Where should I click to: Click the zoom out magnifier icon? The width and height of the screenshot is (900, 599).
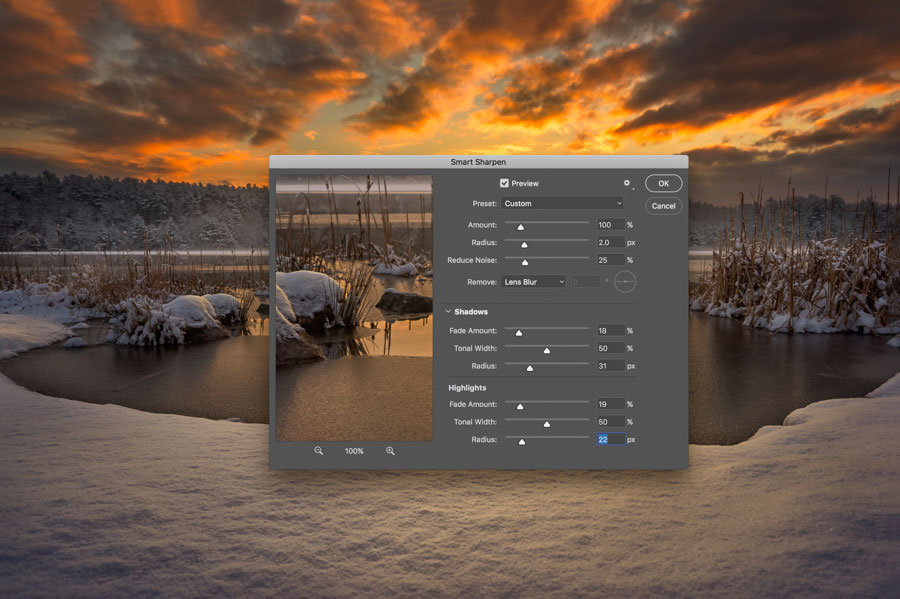click(x=319, y=451)
